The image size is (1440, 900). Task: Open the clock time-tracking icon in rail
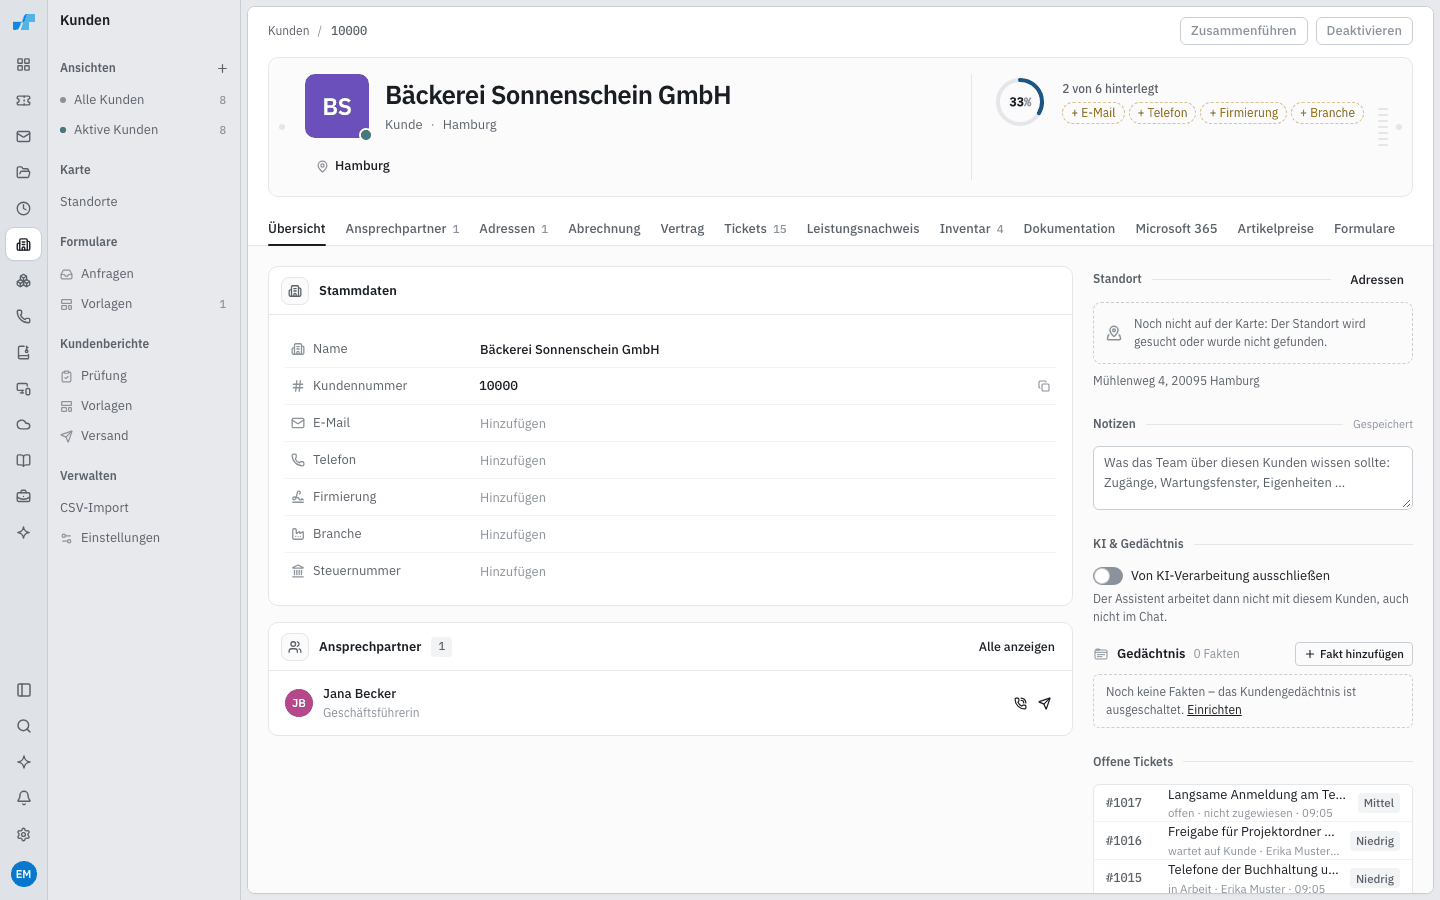click(x=23, y=208)
